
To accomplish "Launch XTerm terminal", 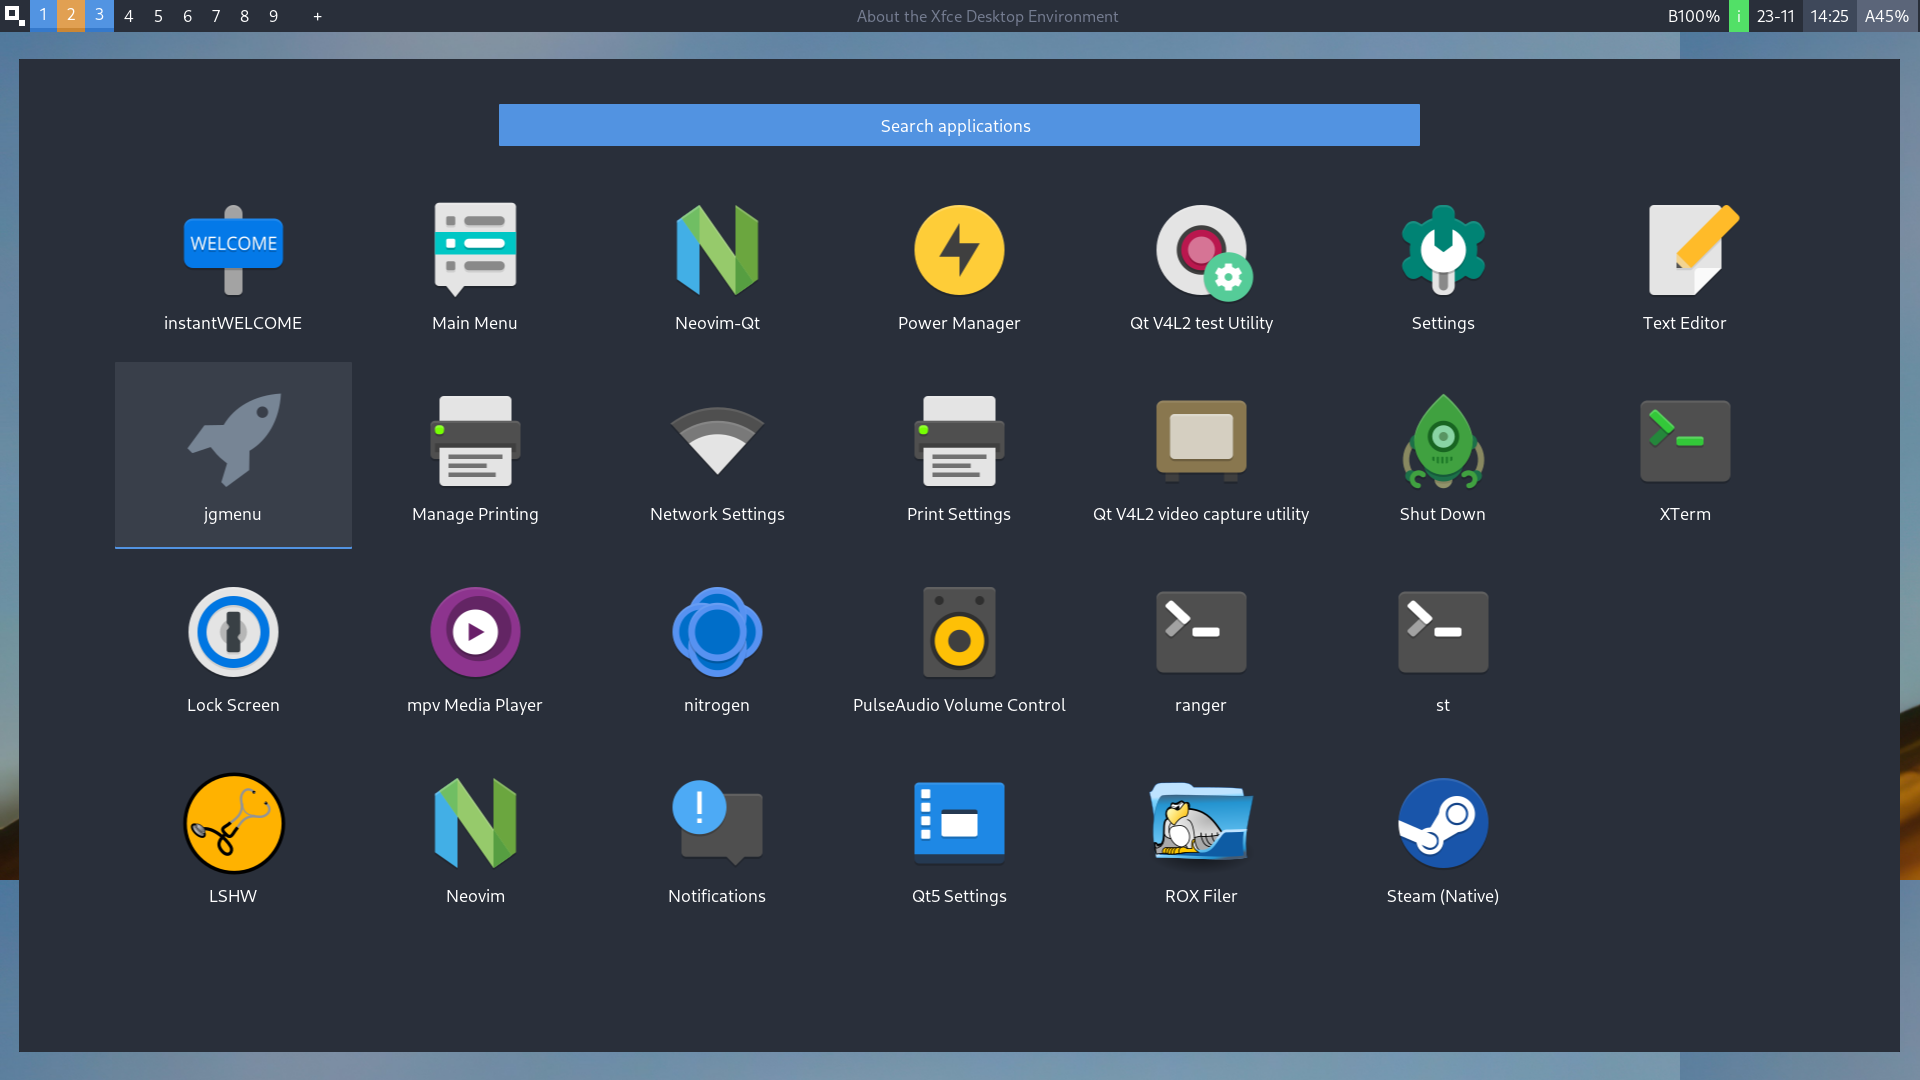I will [x=1685, y=441].
